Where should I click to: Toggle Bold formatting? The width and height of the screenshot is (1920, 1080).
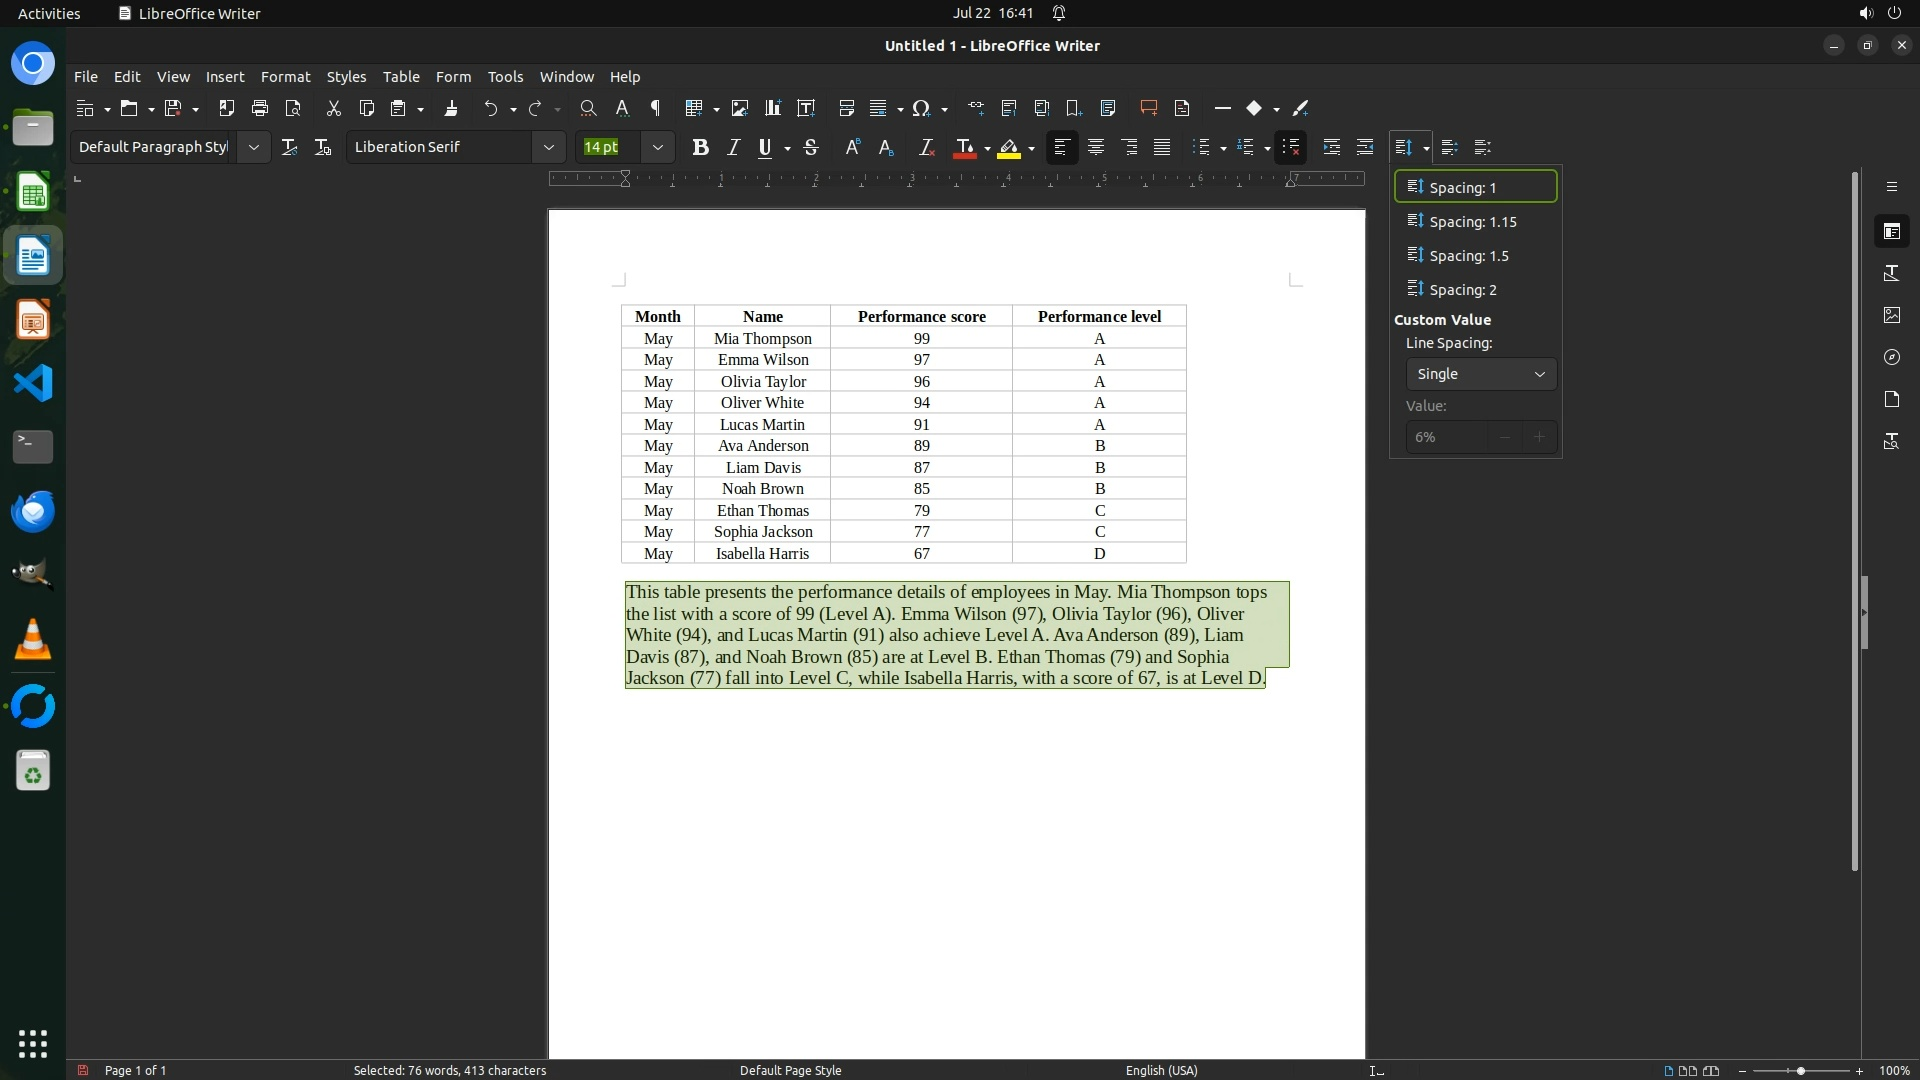coord(700,147)
